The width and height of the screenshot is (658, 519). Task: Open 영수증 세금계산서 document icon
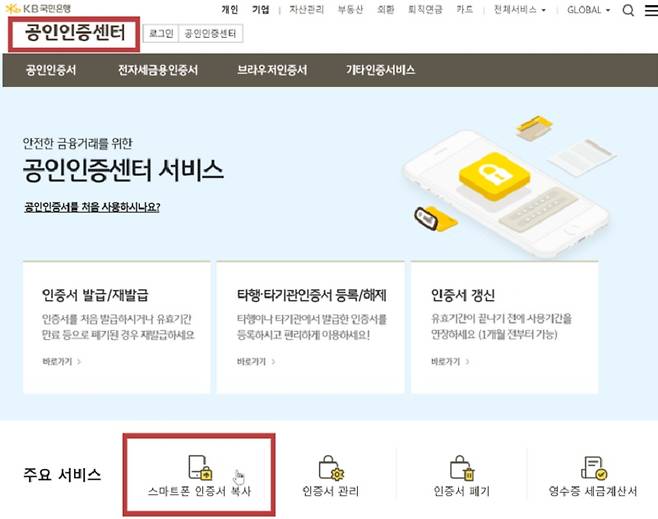tap(593, 467)
